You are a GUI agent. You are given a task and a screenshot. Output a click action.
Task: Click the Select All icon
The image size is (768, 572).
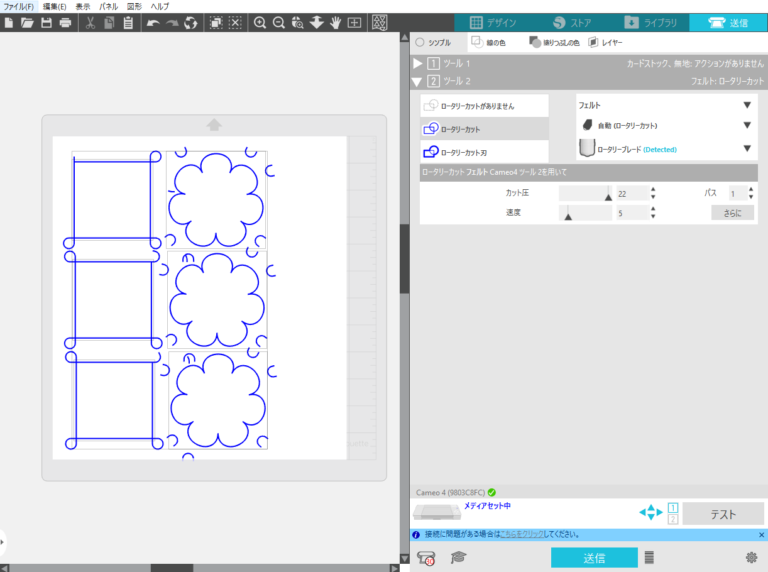click(x=216, y=23)
